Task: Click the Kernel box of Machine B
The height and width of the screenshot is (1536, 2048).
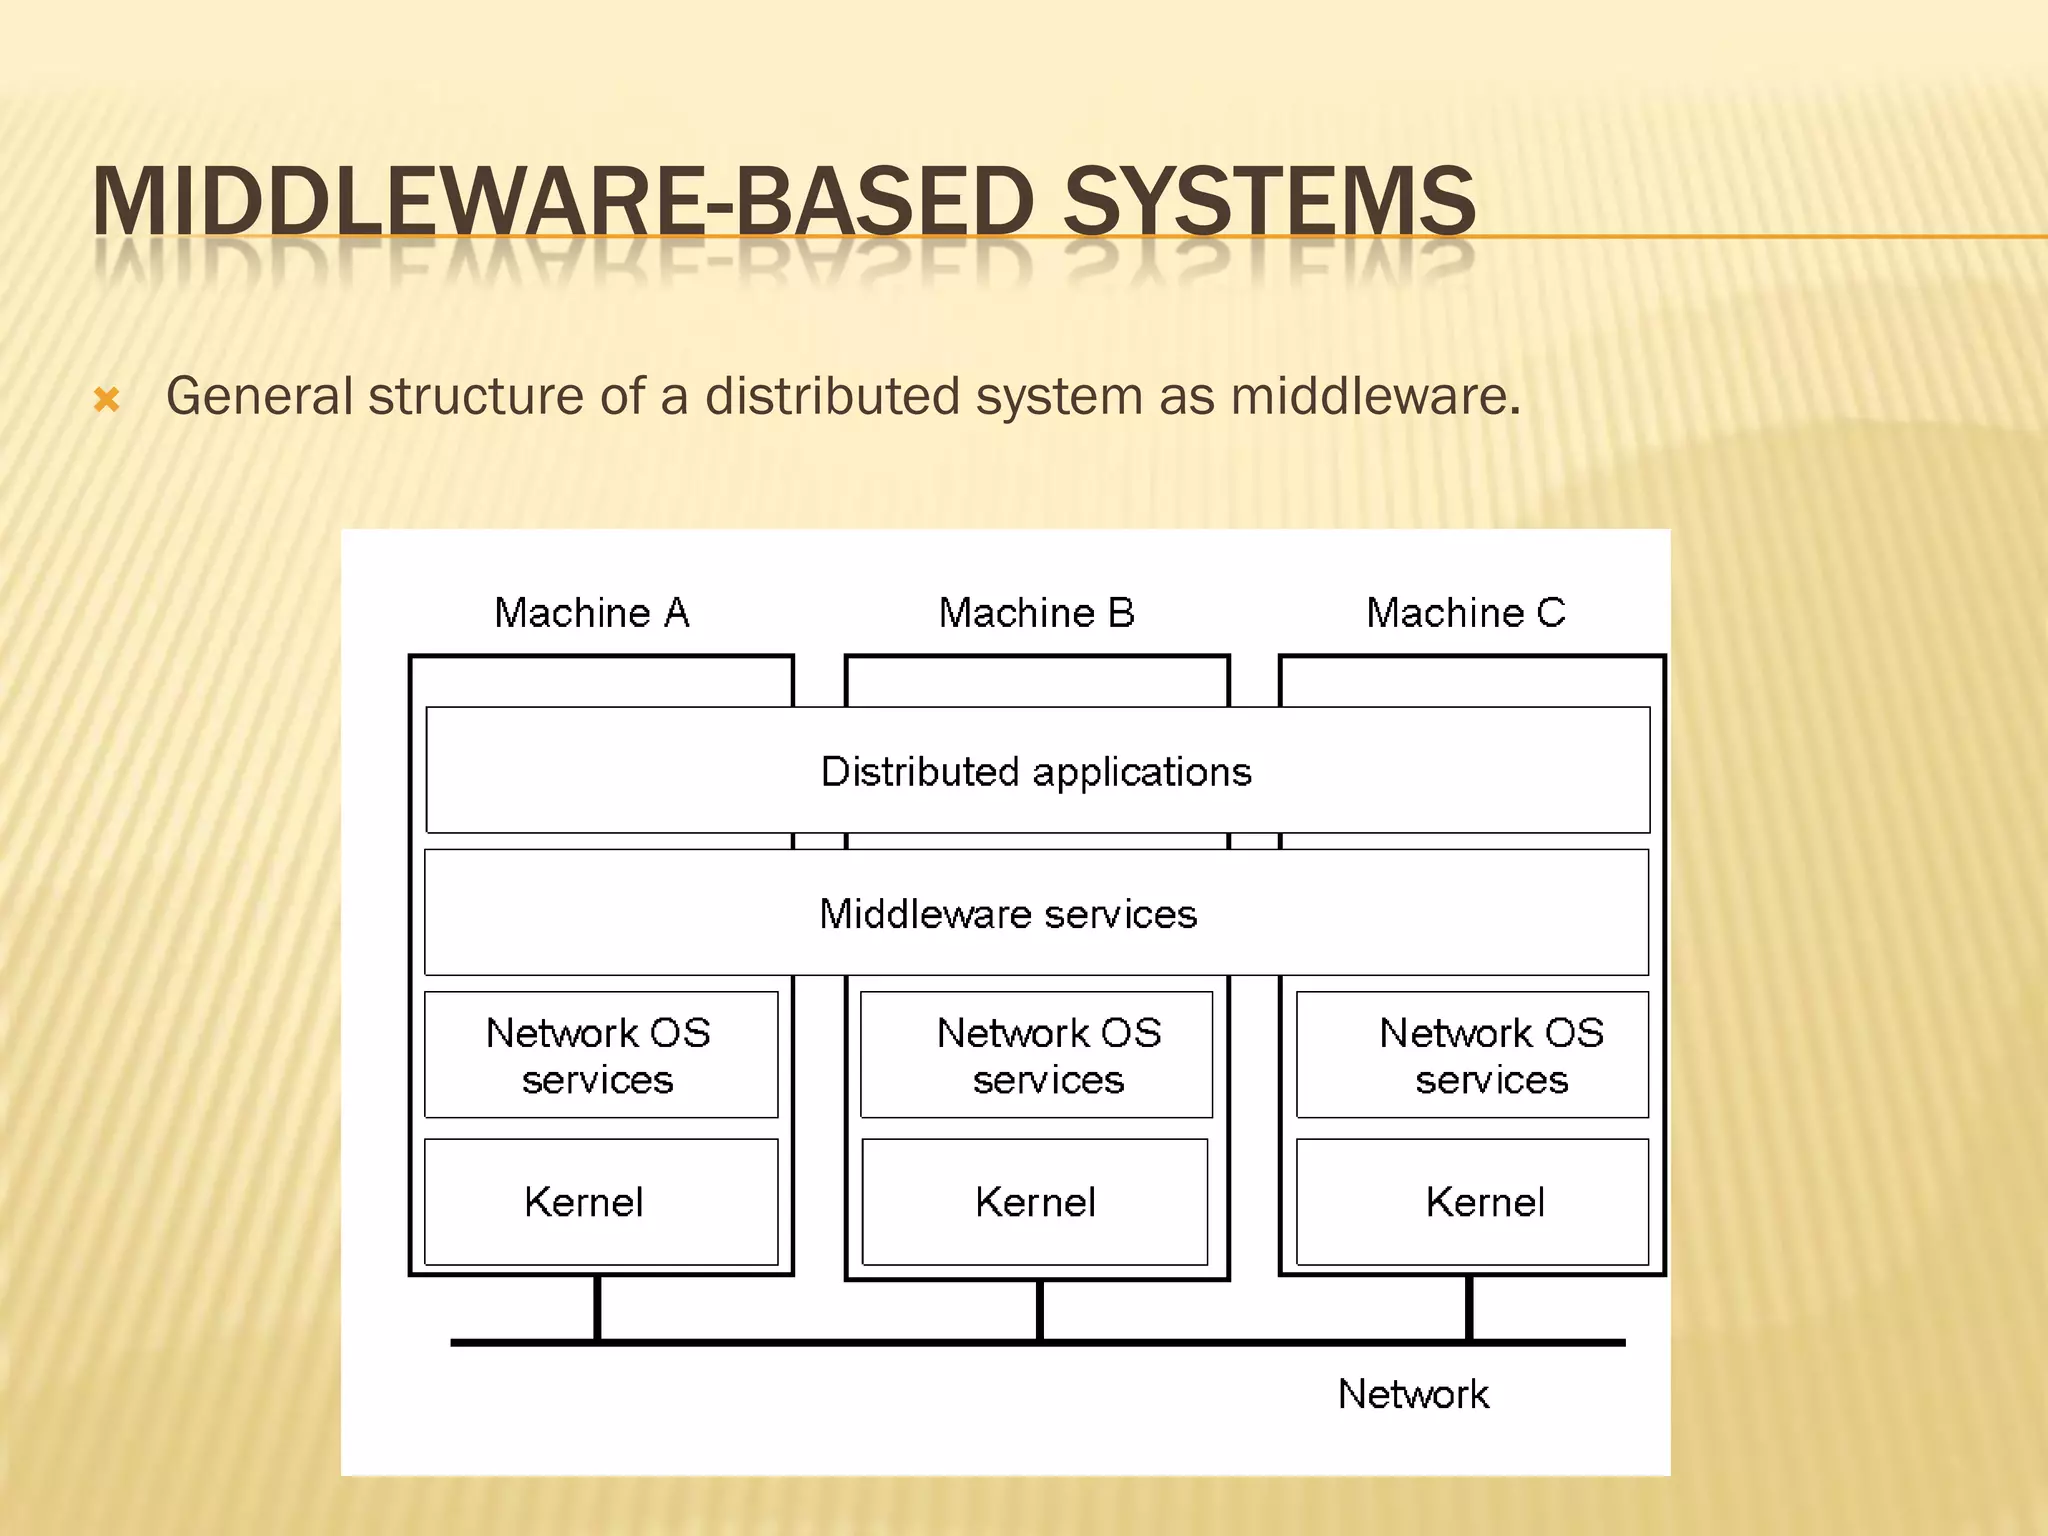Action: tap(1035, 1202)
